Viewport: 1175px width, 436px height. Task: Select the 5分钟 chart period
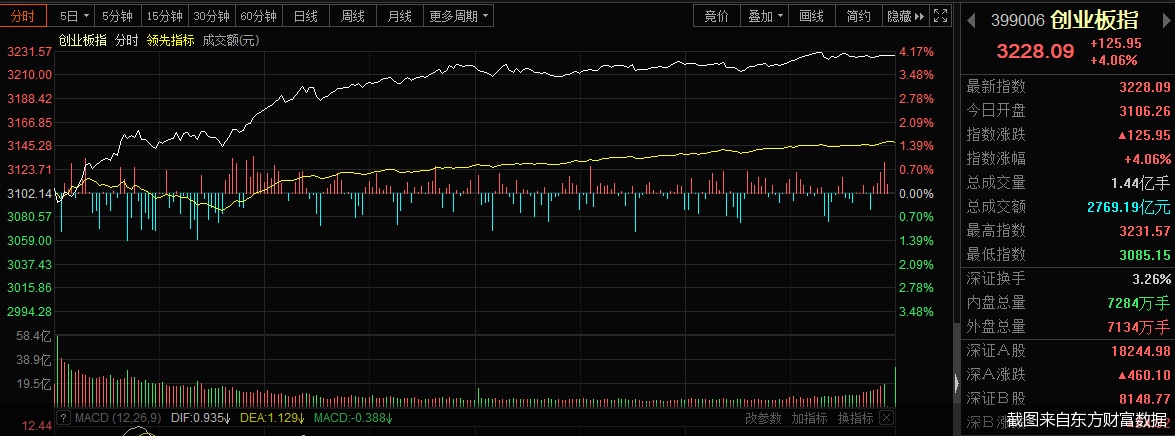tap(117, 15)
